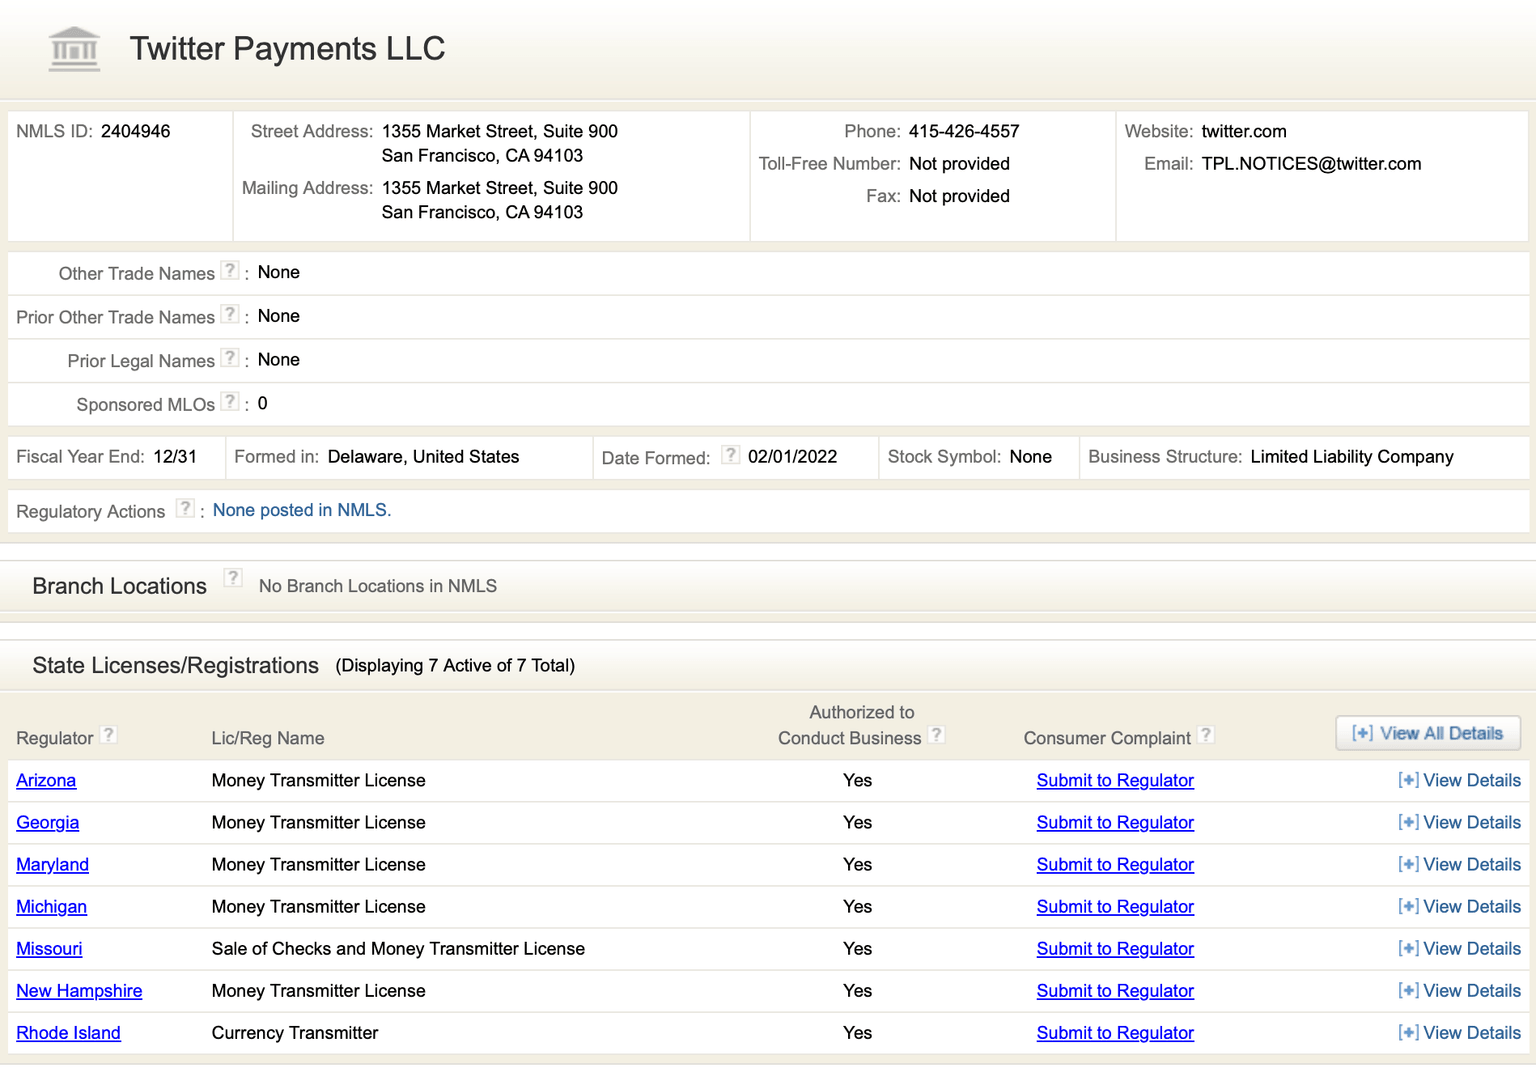Expand View Details for Missouri license
The height and width of the screenshot is (1071, 1536).
1459,948
